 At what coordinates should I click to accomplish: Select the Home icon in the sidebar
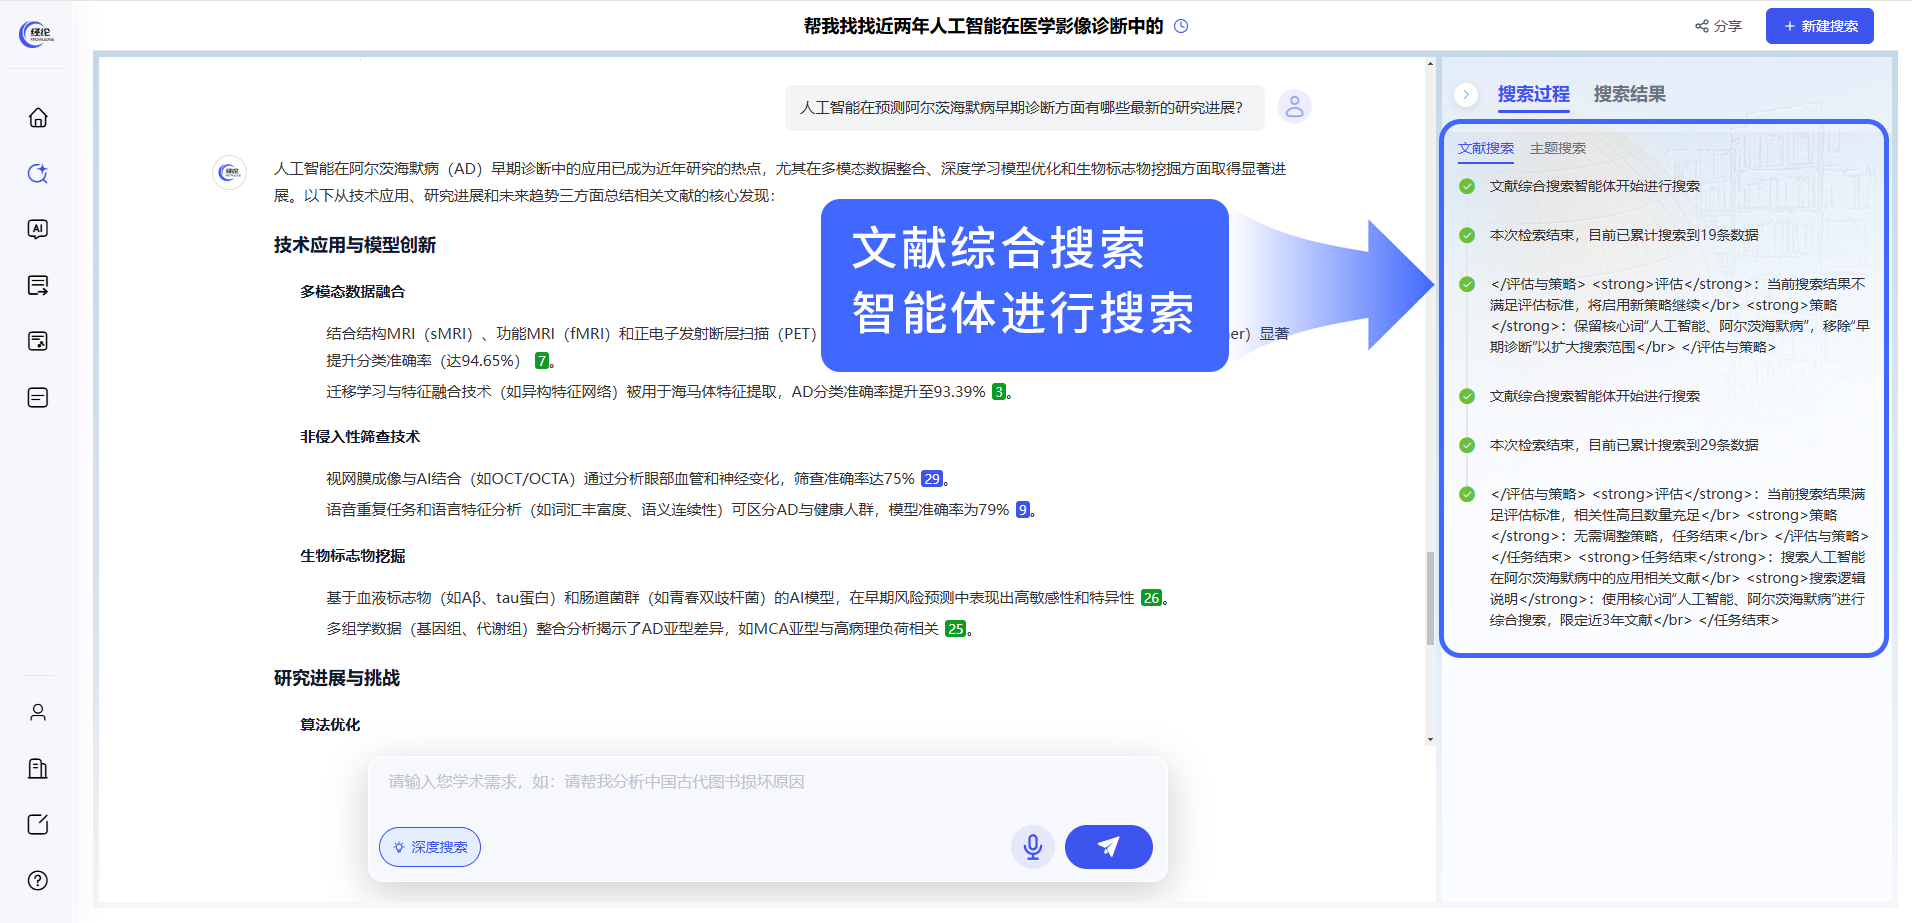click(x=38, y=117)
